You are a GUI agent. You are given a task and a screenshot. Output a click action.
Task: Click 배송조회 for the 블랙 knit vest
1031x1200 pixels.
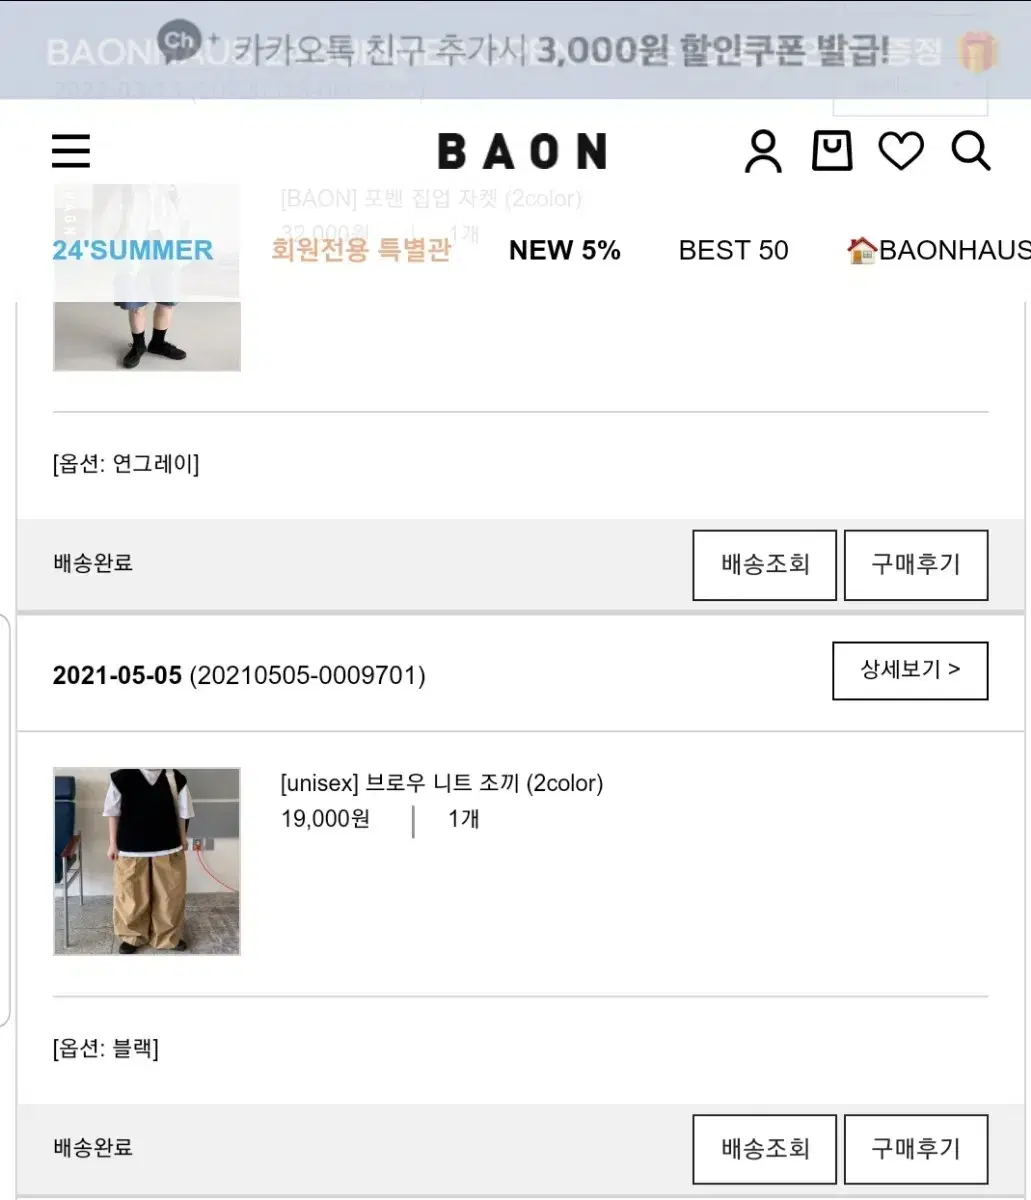tap(765, 1150)
